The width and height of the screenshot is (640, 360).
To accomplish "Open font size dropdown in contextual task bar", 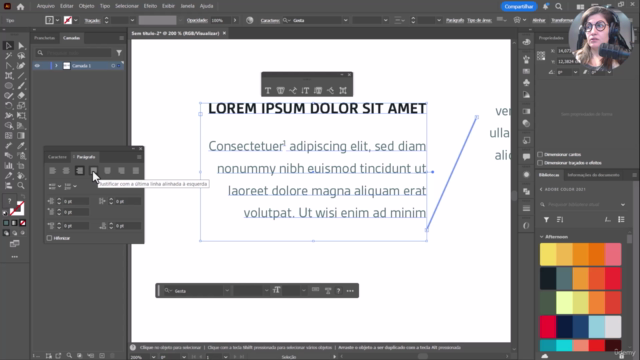I will (x=303, y=291).
